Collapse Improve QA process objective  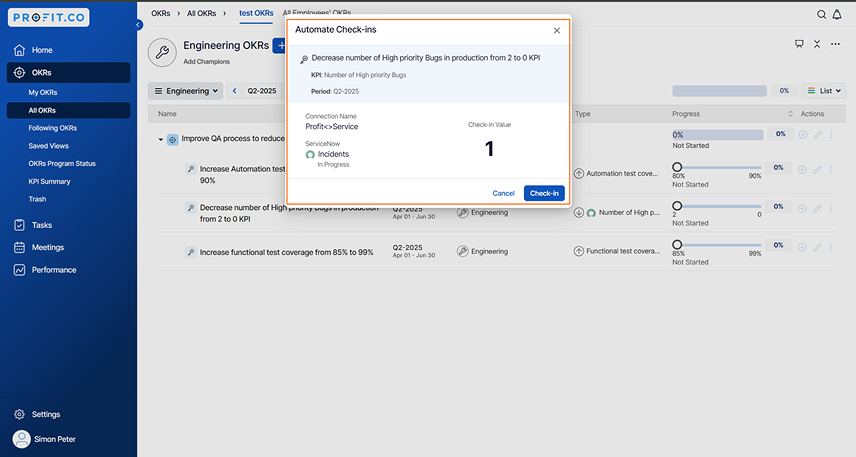click(160, 140)
